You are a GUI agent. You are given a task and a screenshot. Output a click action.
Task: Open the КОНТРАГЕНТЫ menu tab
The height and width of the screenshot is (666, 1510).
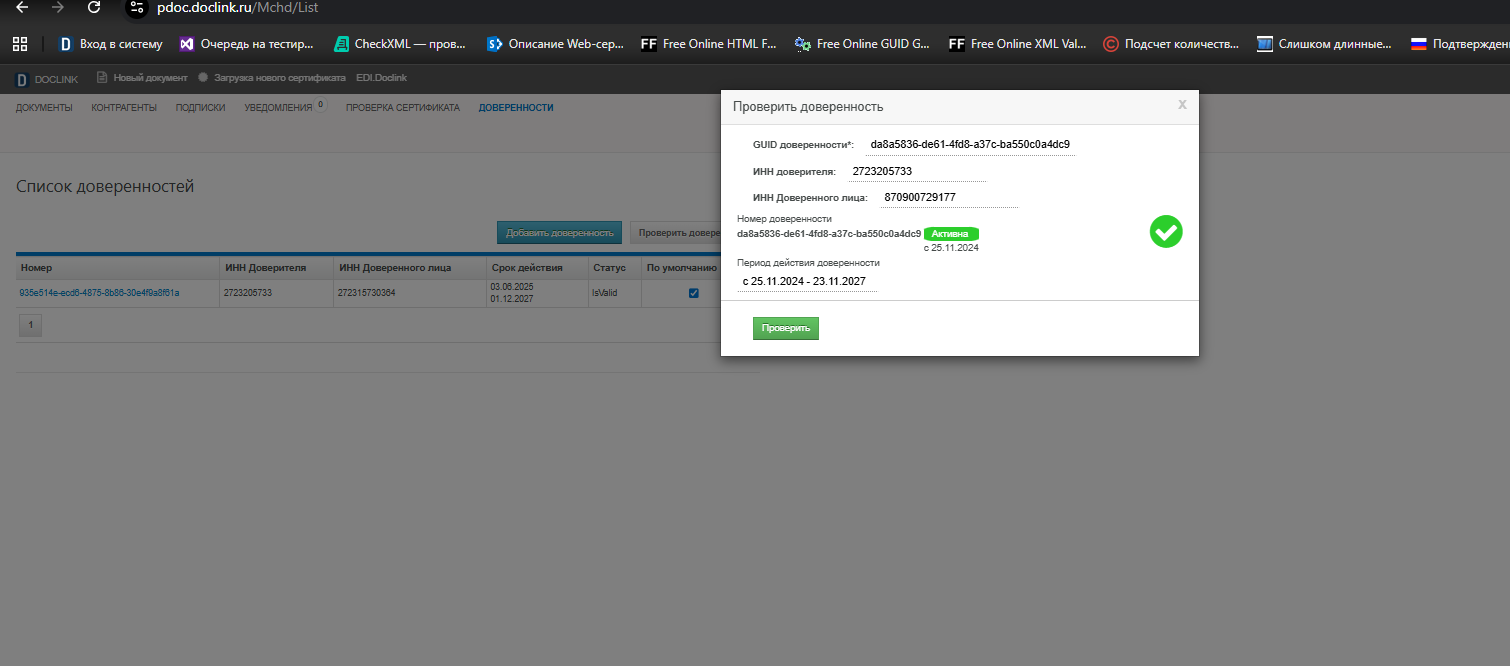[x=124, y=108]
